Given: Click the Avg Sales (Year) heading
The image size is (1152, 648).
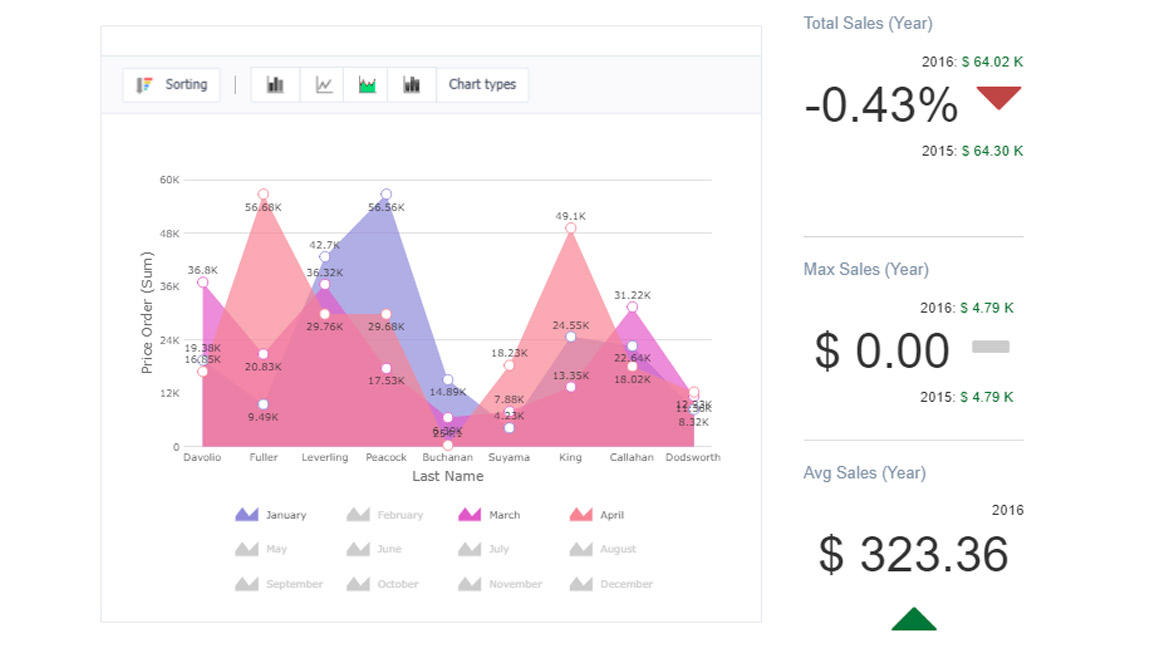Looking at the screenshot, I should (x=864, y=473).
